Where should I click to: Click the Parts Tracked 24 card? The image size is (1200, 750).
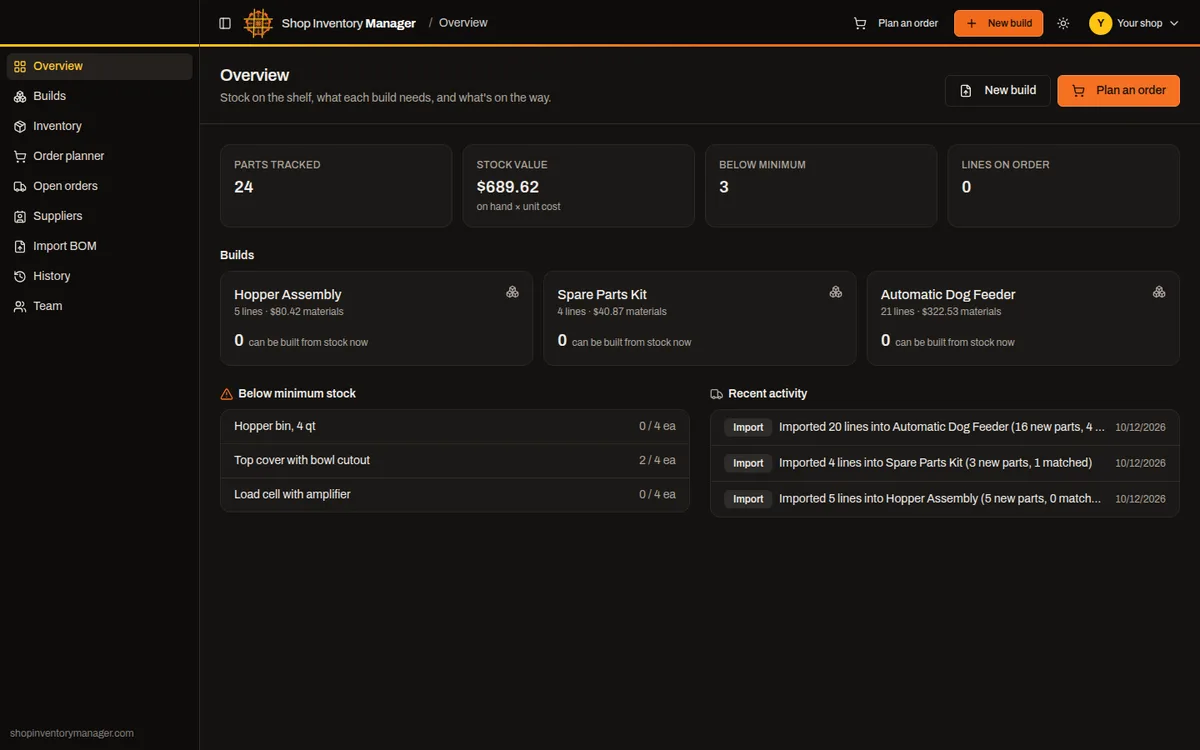click(336, 186)
